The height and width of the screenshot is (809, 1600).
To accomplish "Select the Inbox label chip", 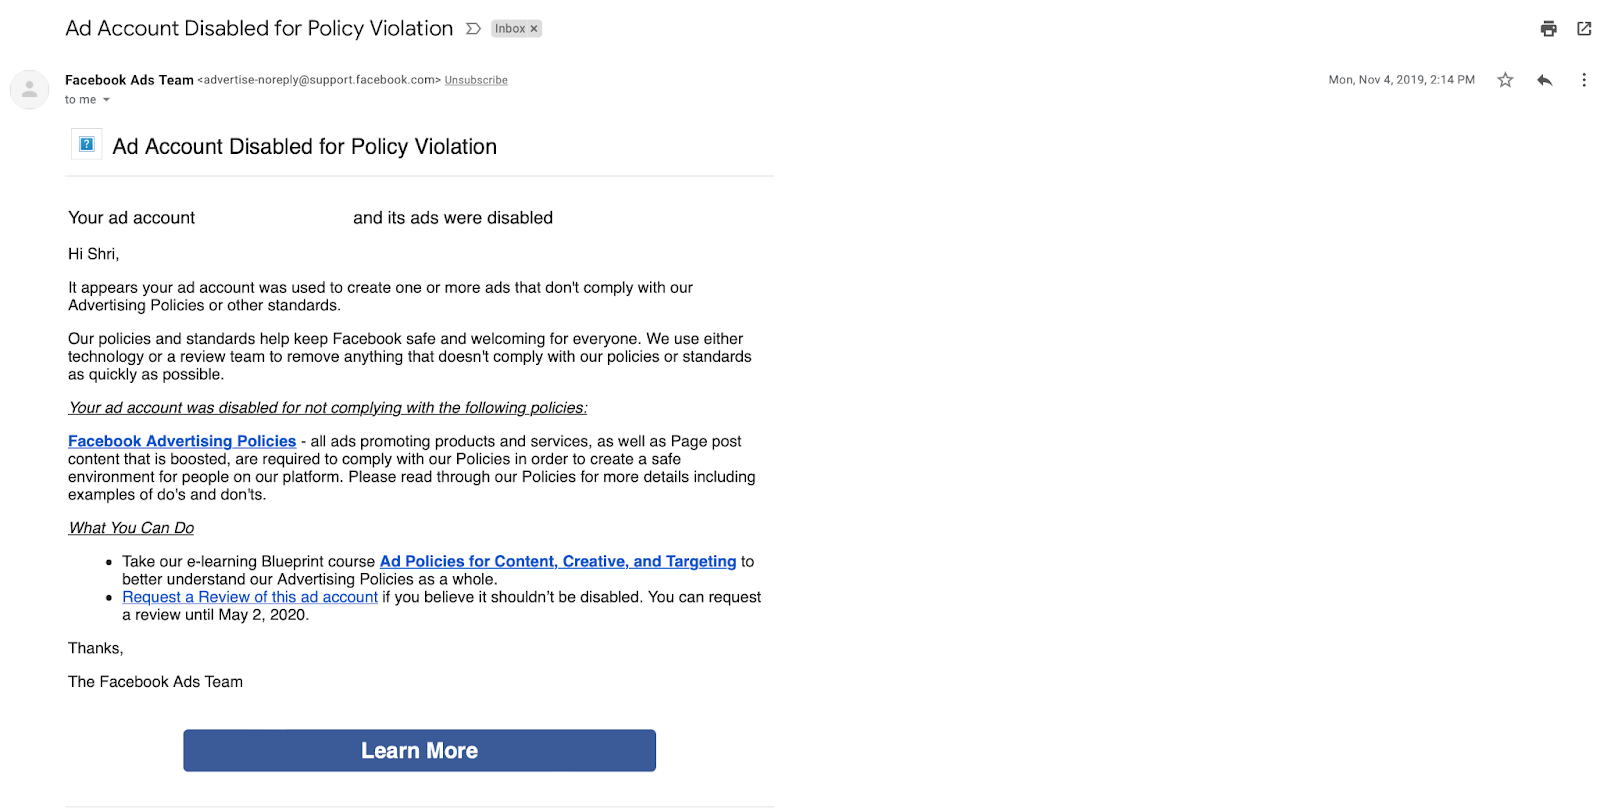I will (516, 29).
